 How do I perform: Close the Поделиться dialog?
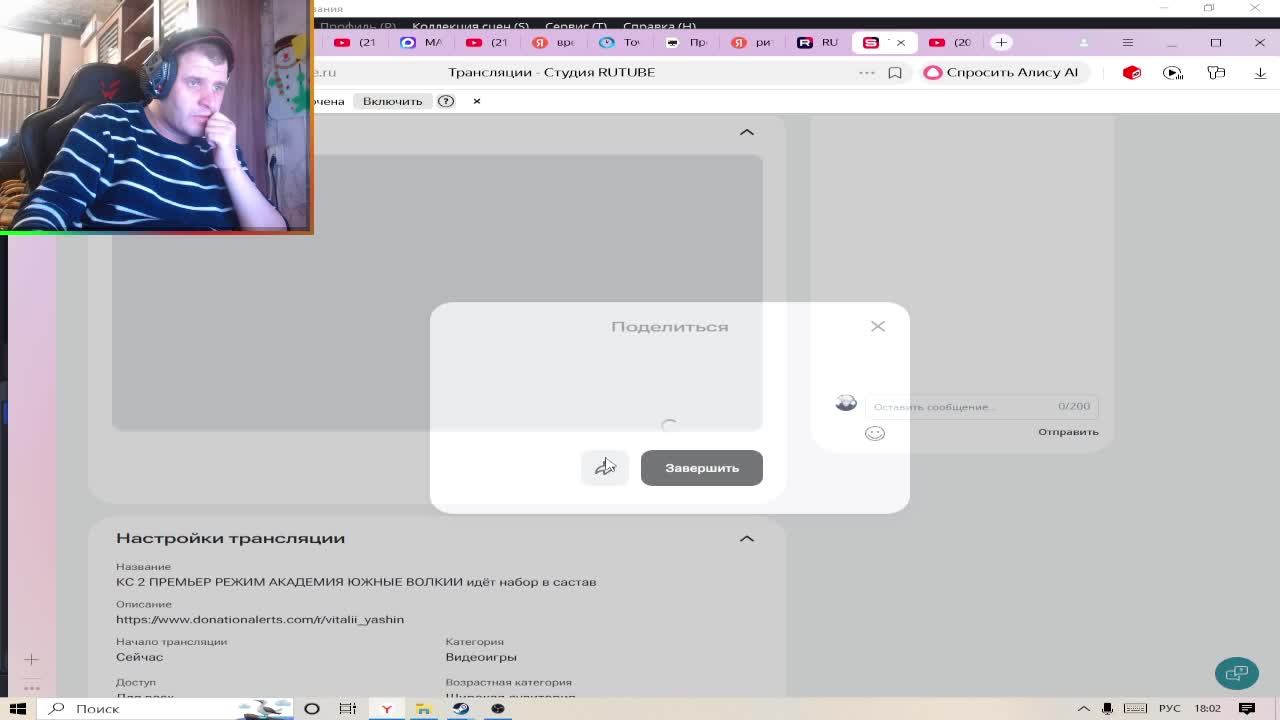point(878,326)
